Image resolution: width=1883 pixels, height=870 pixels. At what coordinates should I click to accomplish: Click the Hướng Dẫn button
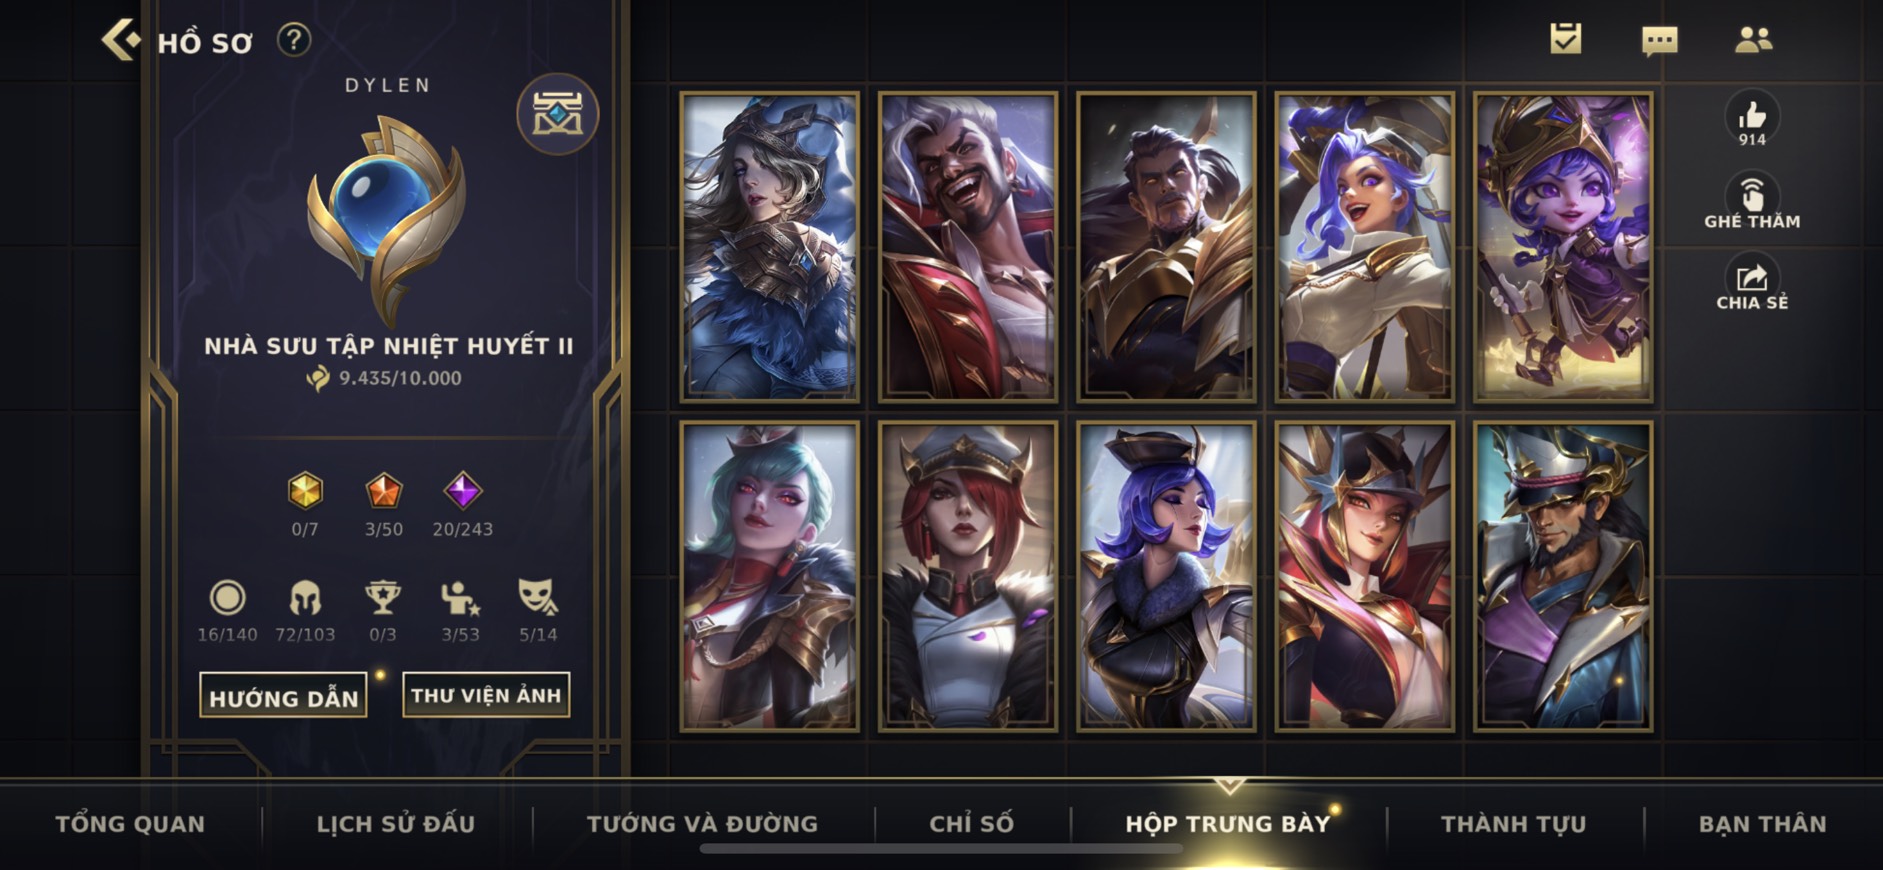click(284, 696)
